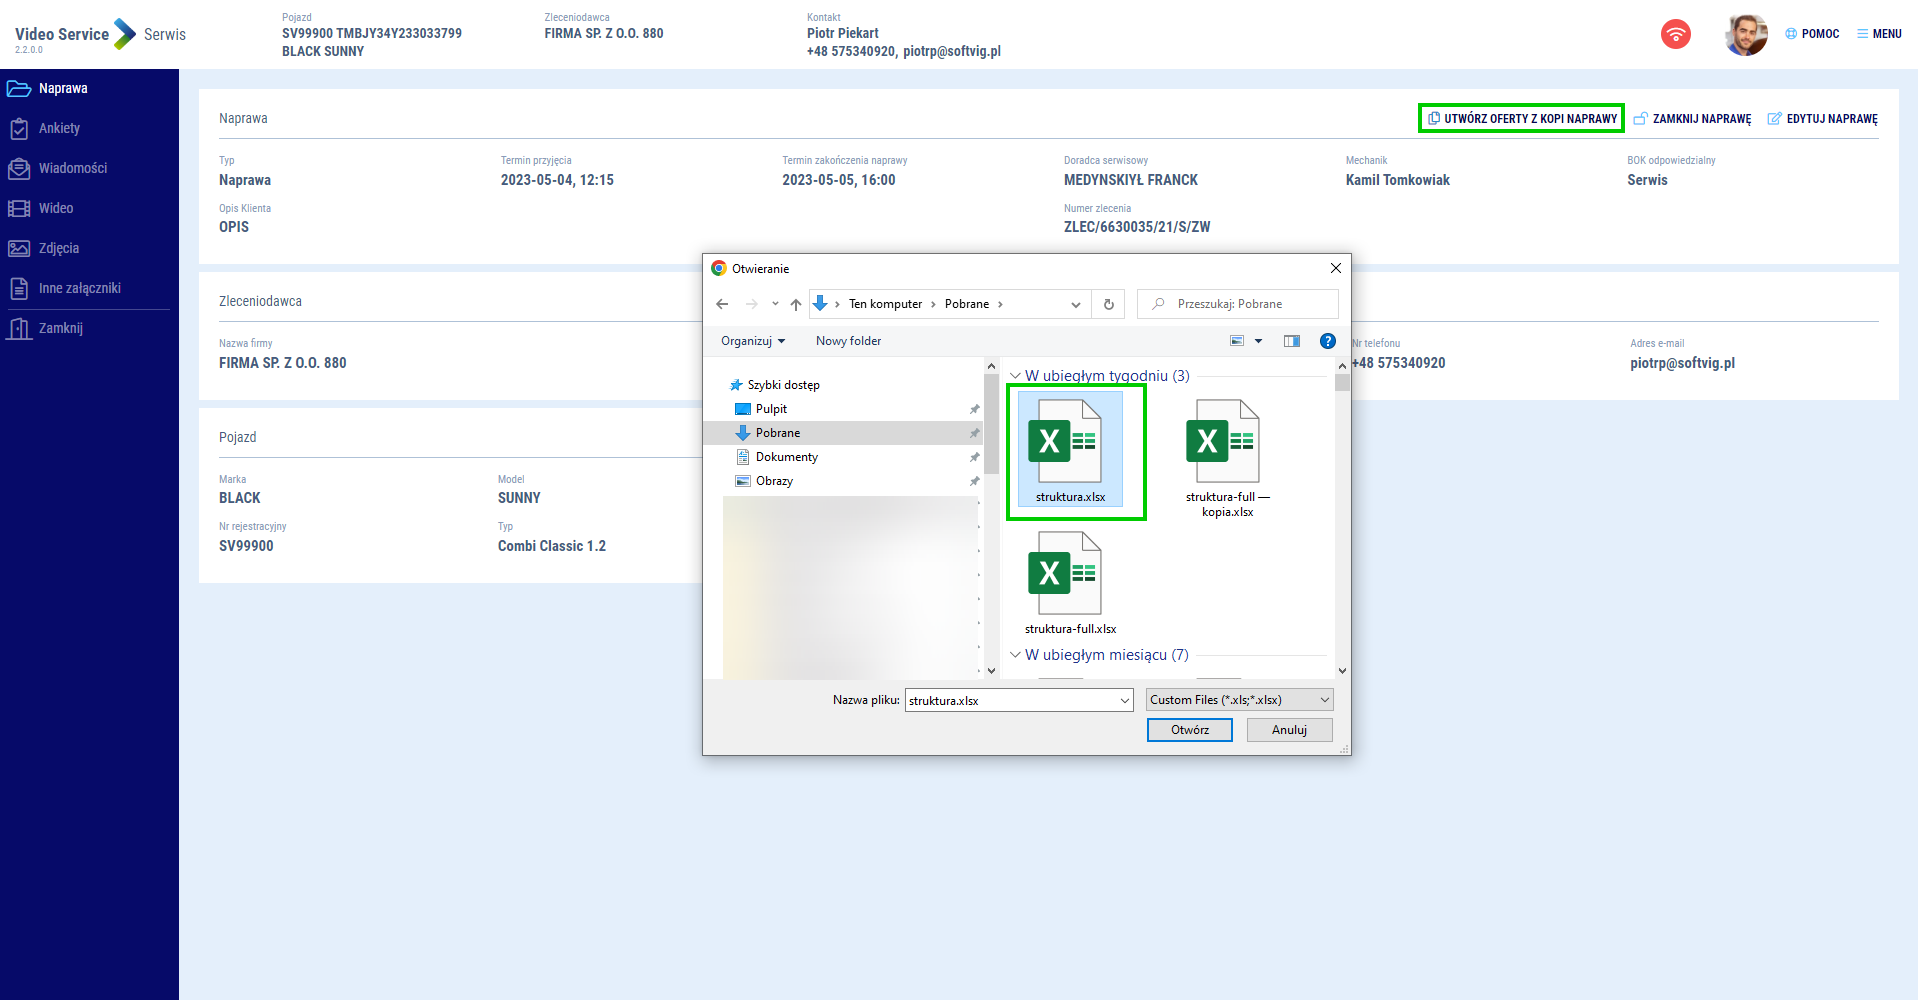This screenshot has height=1000, width=1918.
Task: Go to Zdjęcia section in sidebar
Action: (x=58, y=248)
